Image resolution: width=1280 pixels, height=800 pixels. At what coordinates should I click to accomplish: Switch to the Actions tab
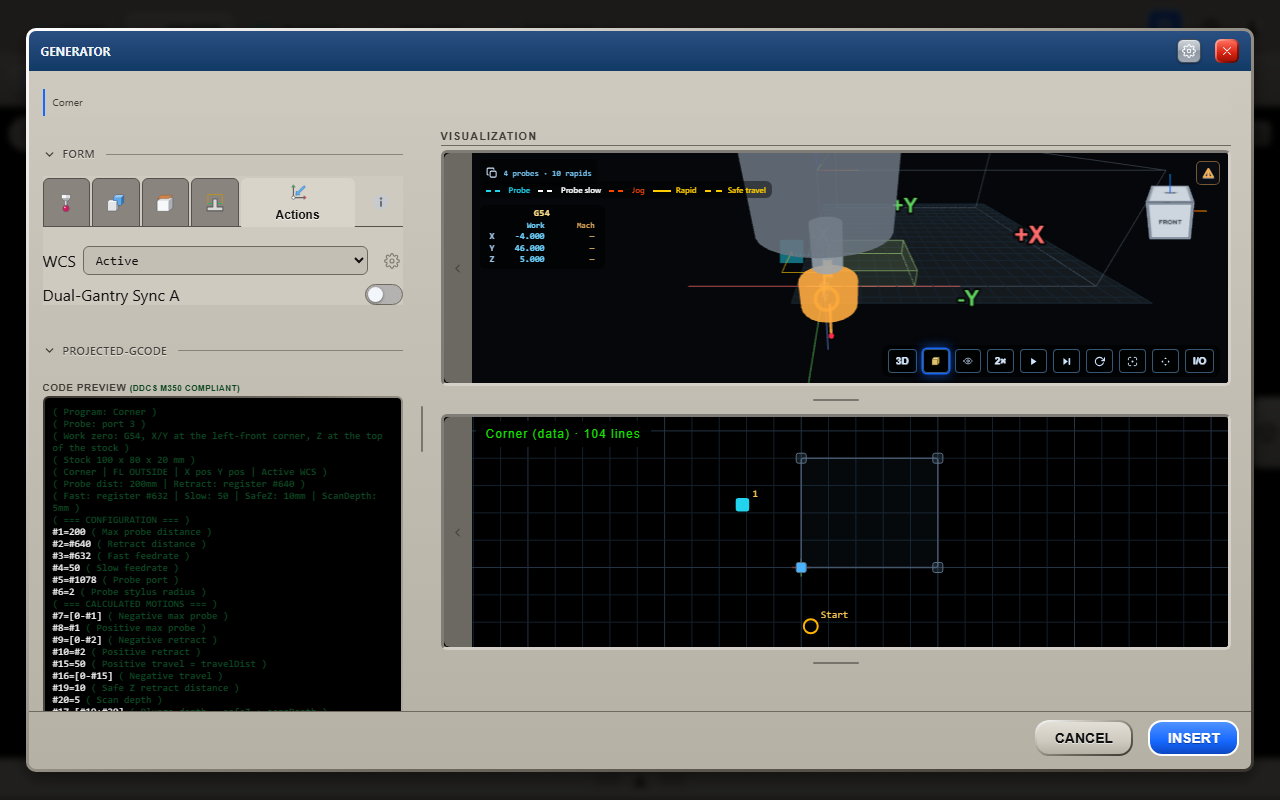tap(298, 203)
